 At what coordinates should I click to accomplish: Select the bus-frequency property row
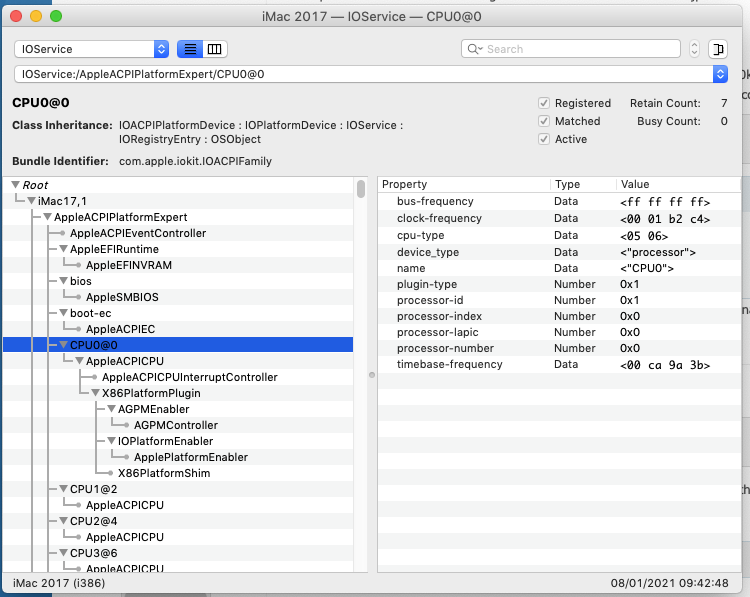[559, 201]
